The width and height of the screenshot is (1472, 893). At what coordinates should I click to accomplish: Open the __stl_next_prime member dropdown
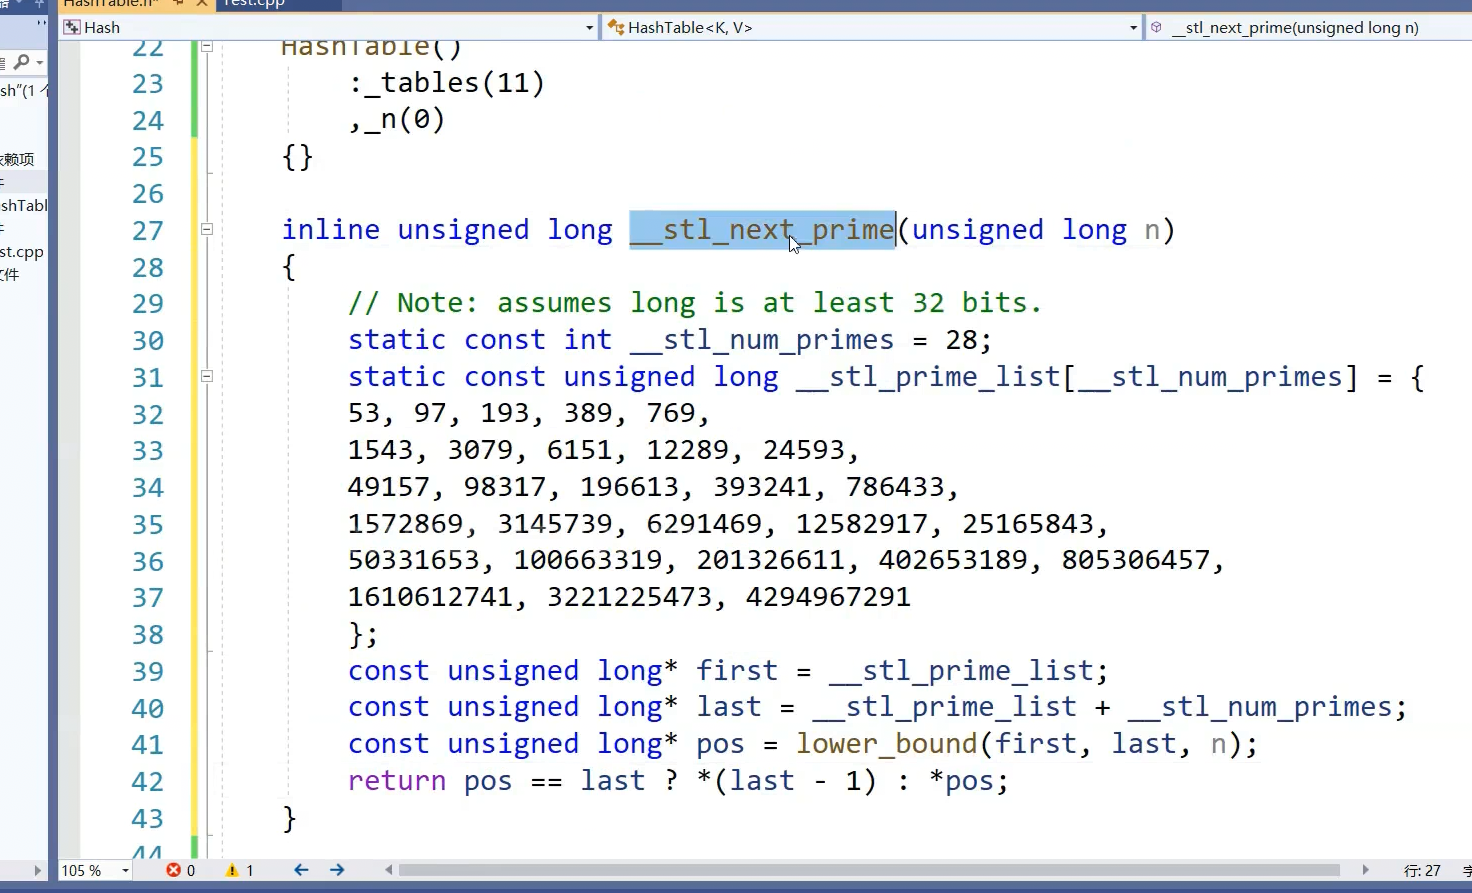pyautogui.click(x=1308, y=28)
